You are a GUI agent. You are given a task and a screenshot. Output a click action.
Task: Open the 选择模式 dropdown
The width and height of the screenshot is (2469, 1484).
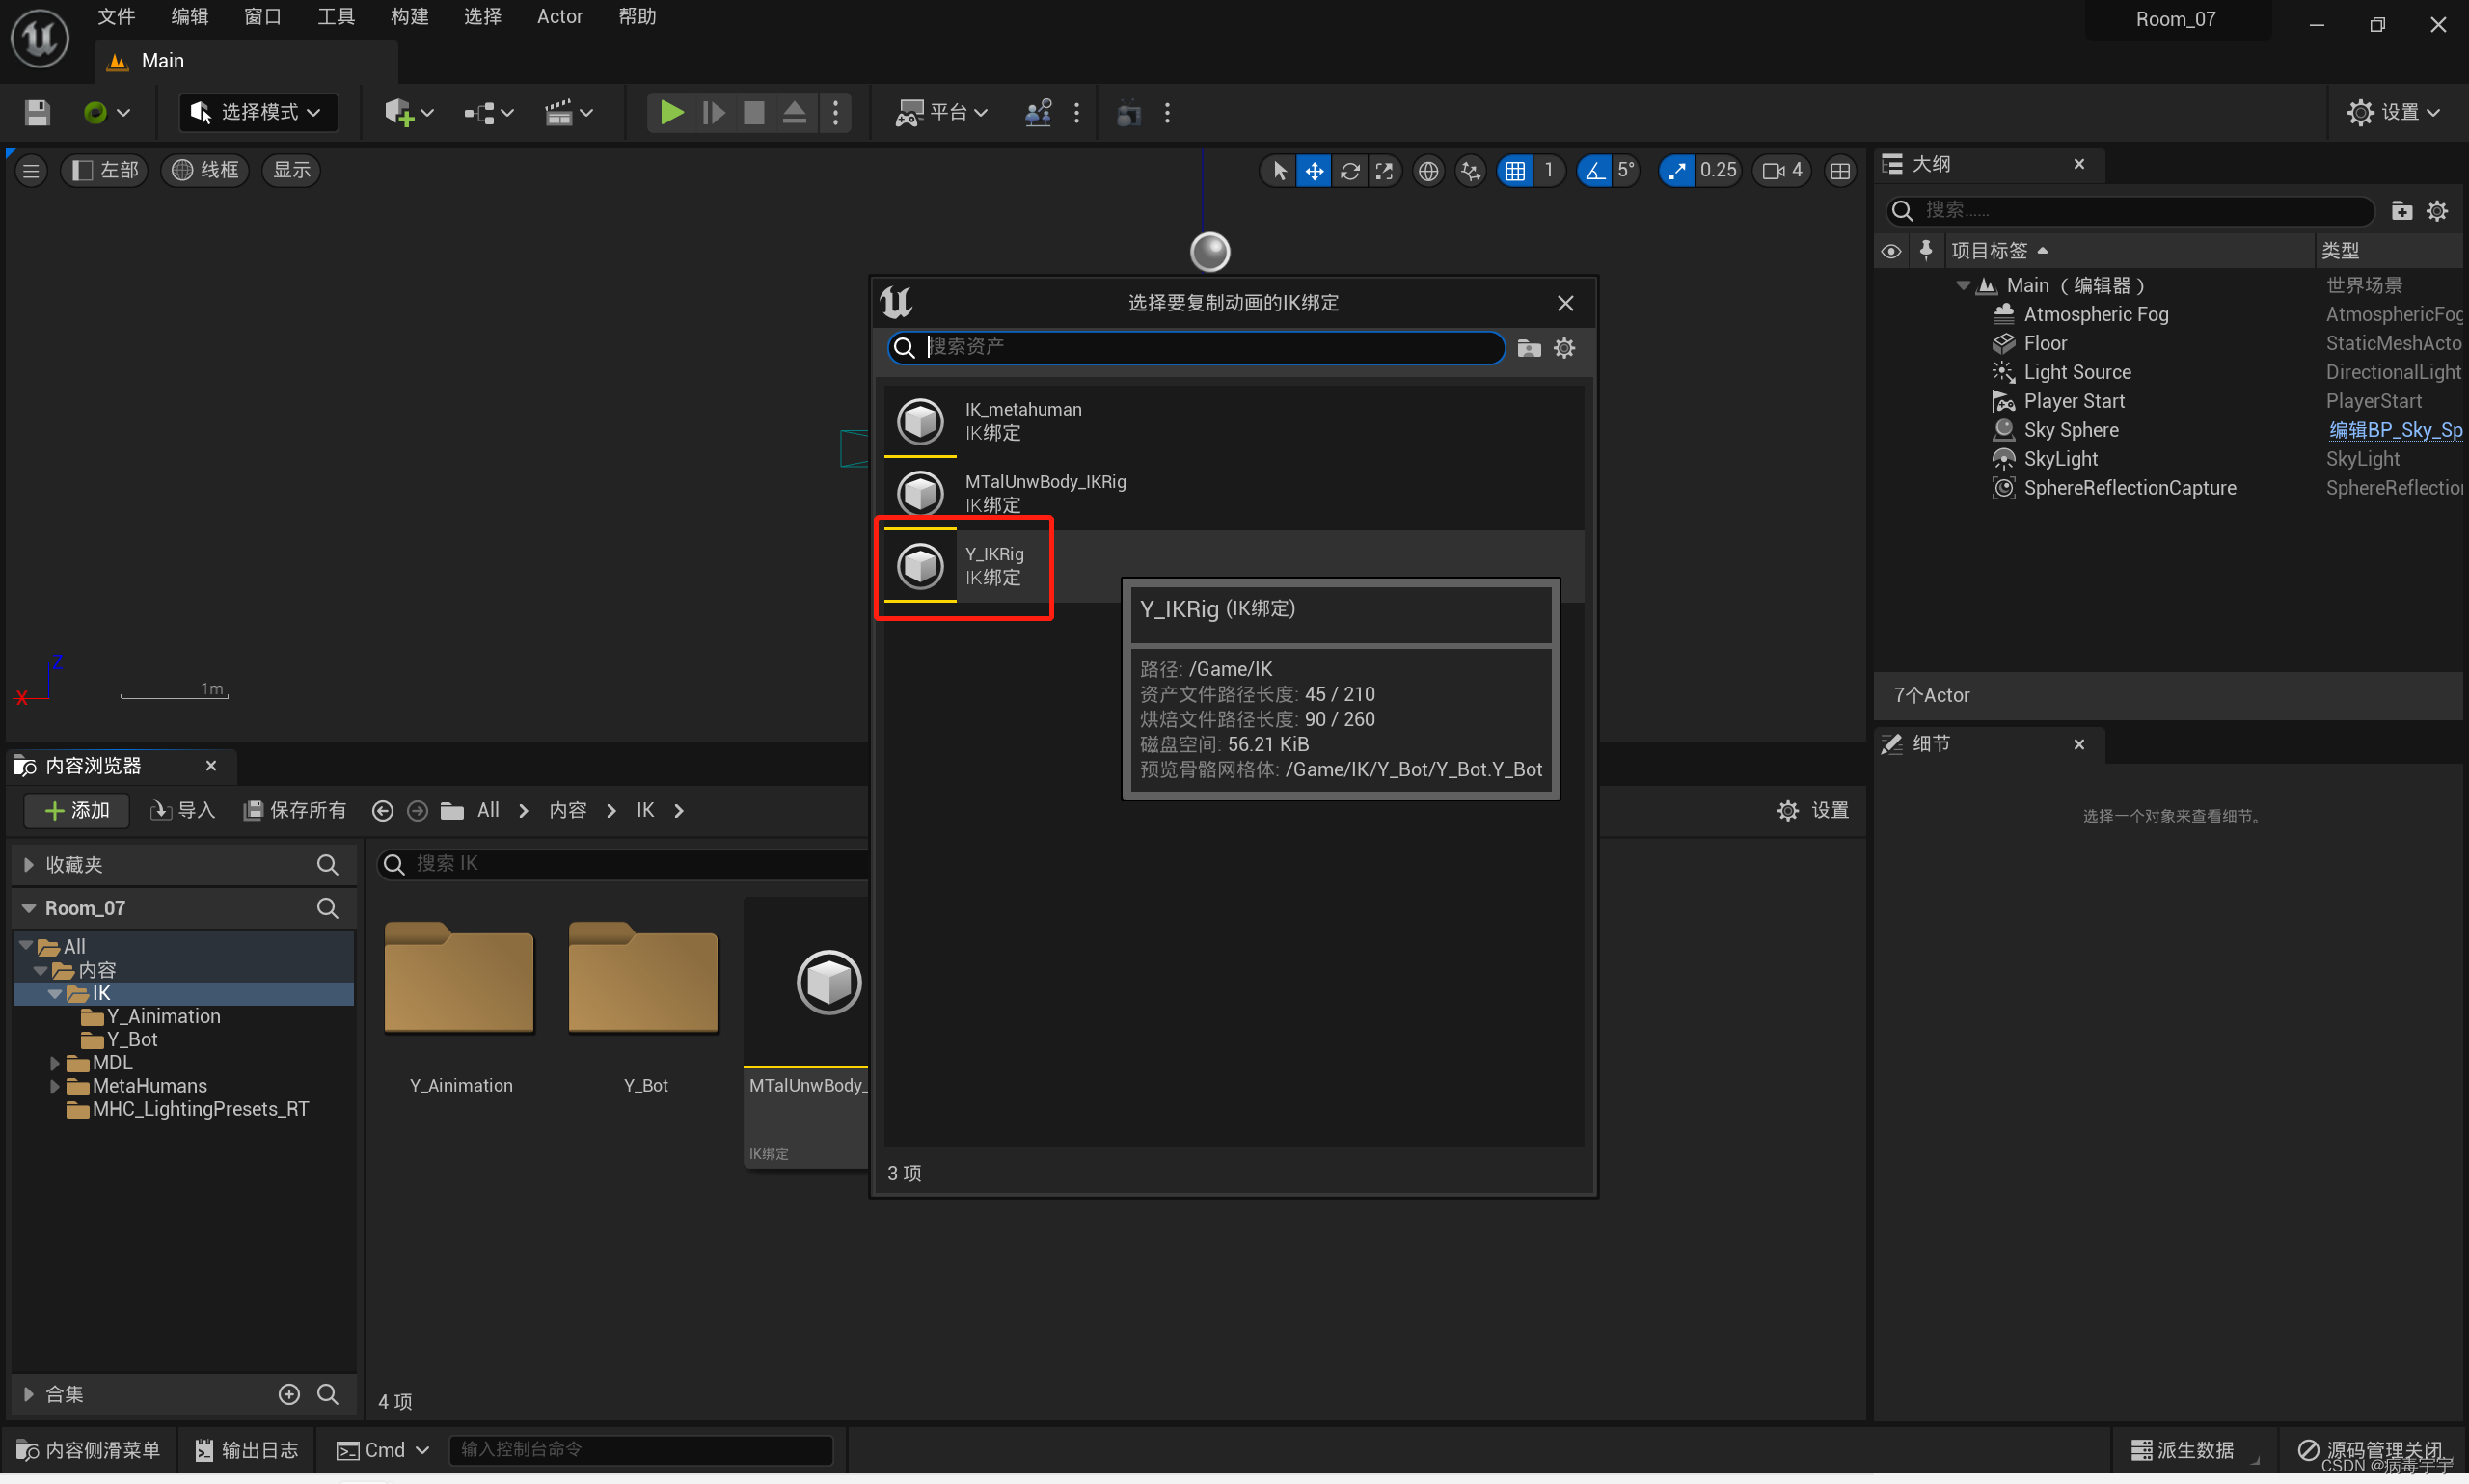pos(258,112)
